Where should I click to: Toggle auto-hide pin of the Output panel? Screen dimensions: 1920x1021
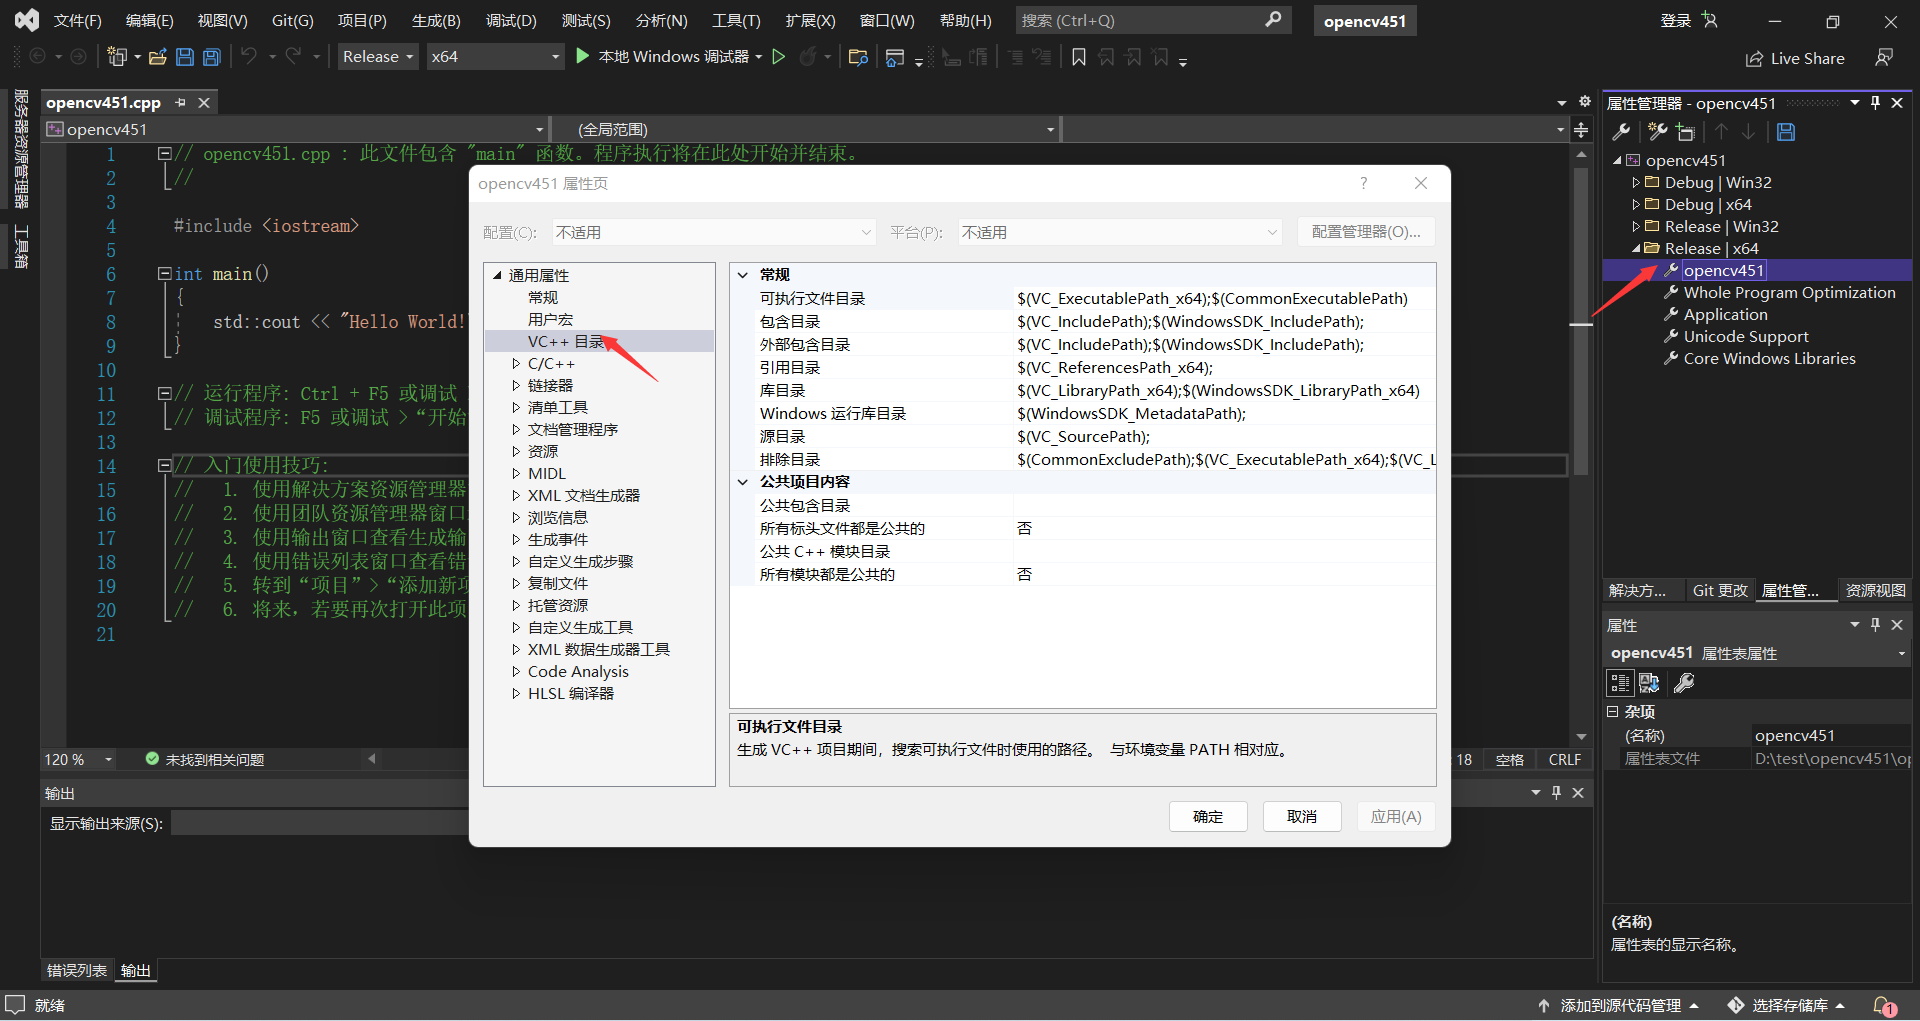coord(1556,792)
